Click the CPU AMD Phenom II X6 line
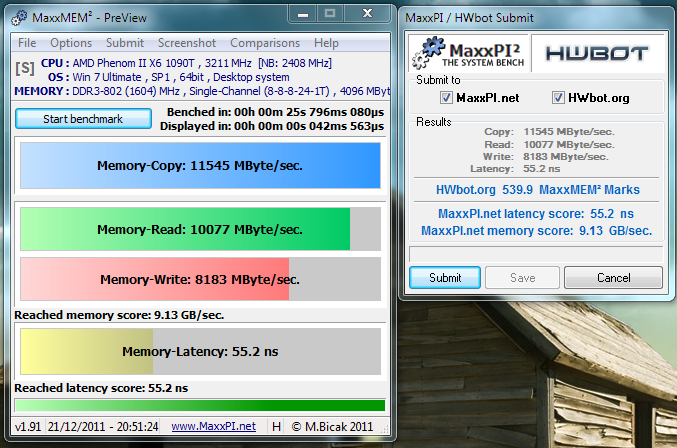This screenshot has height=448, width=677. point(186,63)
